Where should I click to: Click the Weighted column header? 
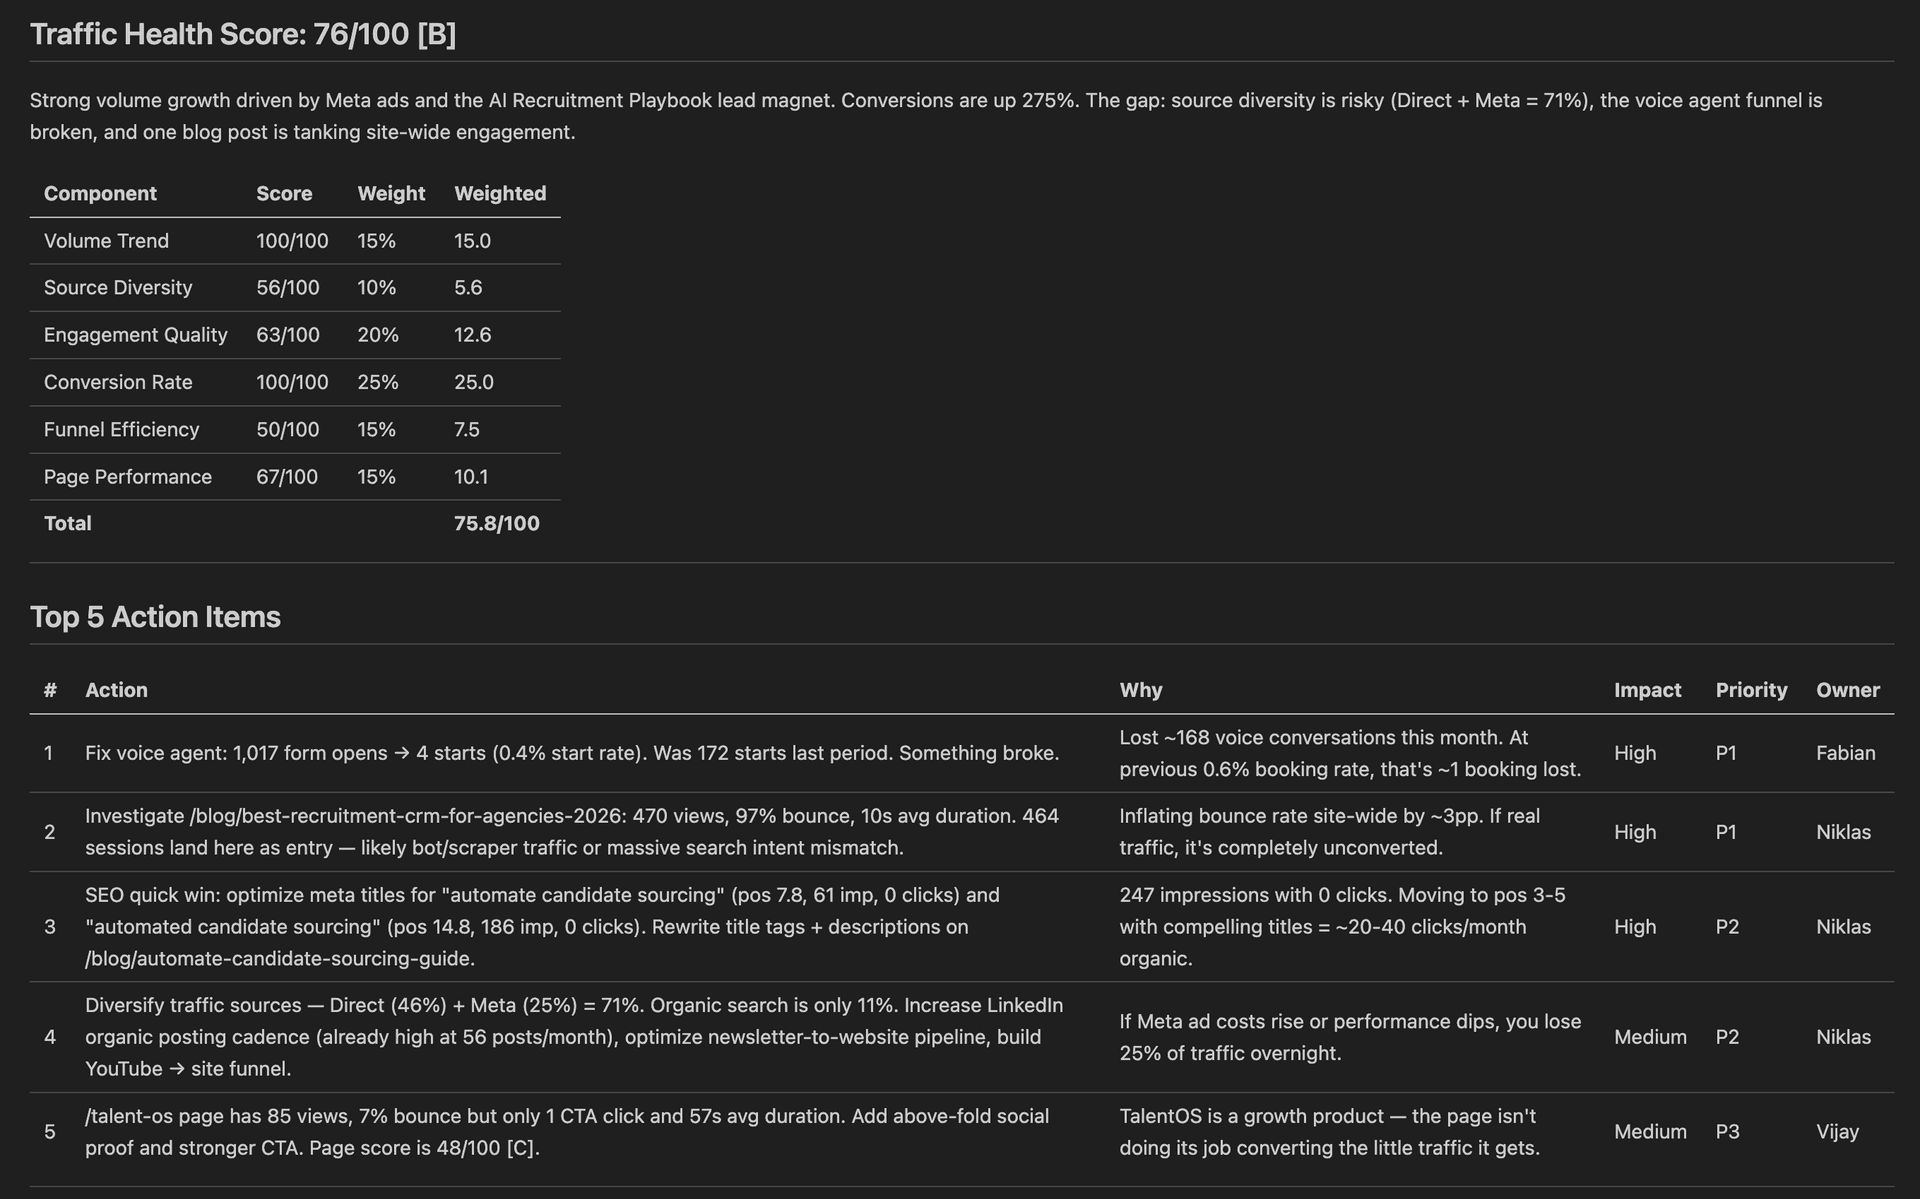click(500, 193)
